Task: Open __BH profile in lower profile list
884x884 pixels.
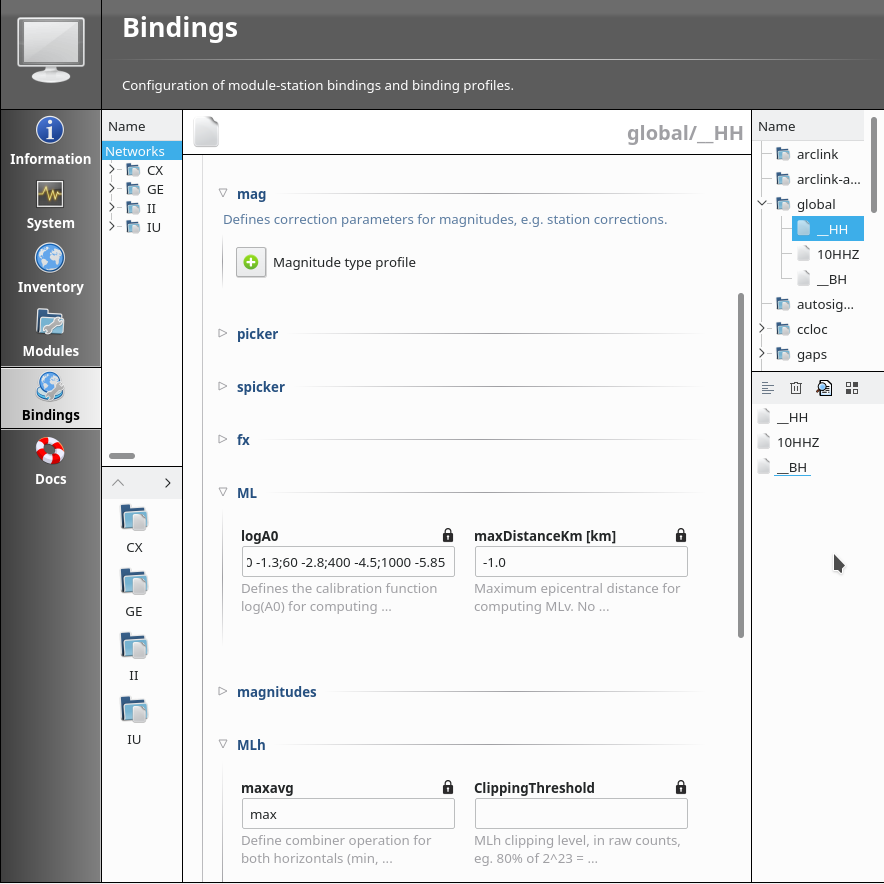Action: 783,467
